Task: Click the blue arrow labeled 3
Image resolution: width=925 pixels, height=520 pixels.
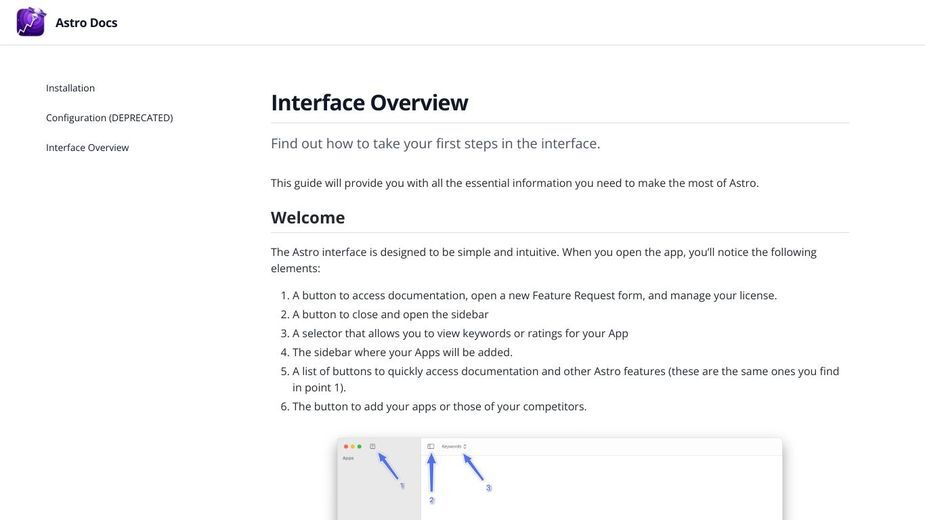Action: [473, 467]
